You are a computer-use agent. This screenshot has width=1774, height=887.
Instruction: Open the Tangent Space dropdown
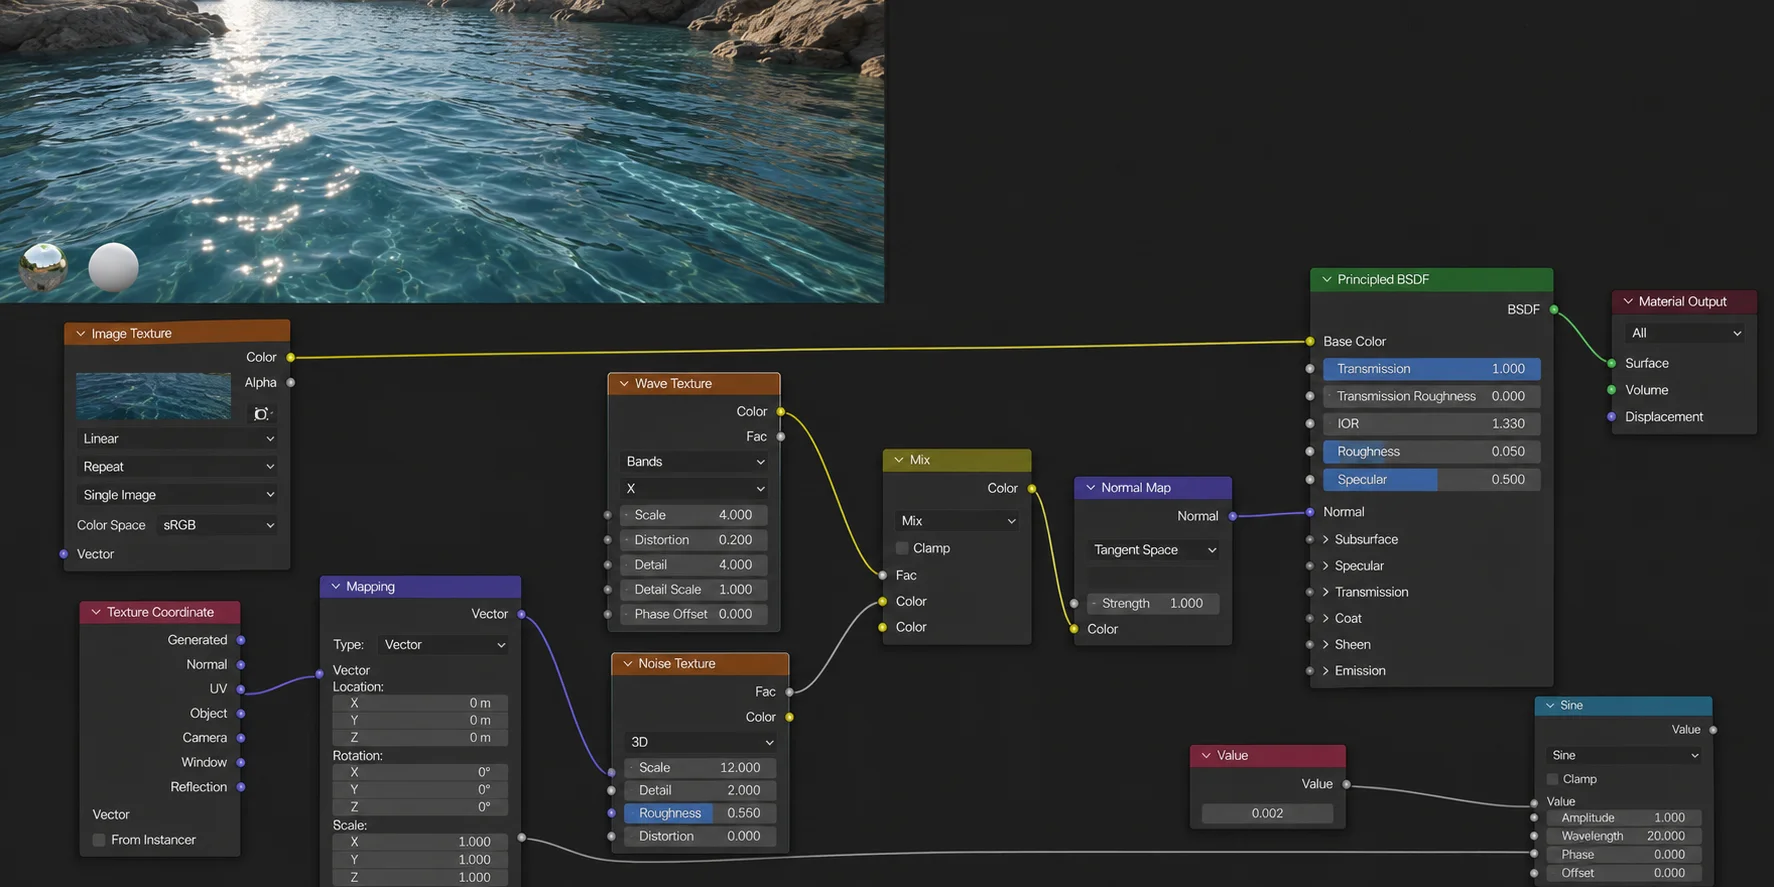tap(1154, 550)
